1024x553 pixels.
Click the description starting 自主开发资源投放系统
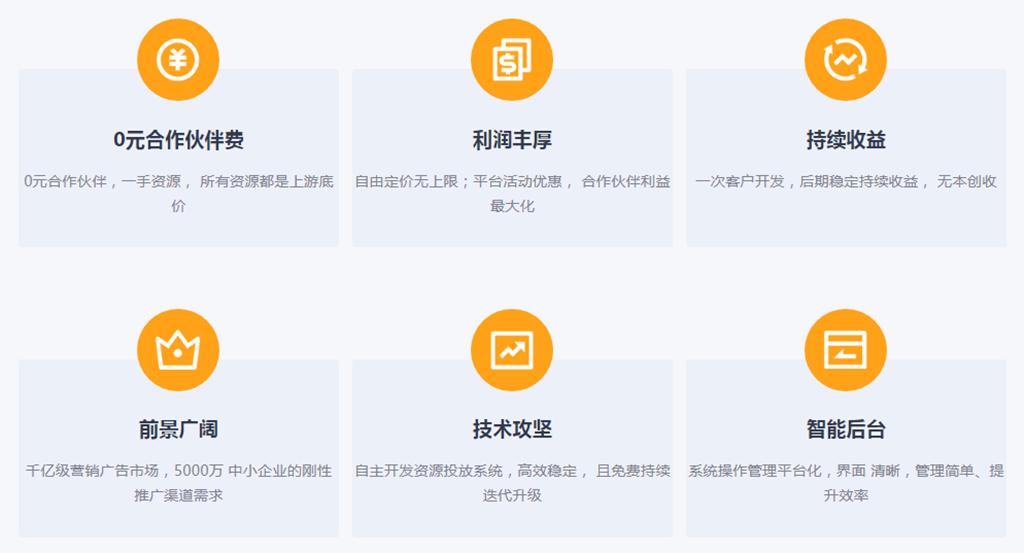point(512,483)
